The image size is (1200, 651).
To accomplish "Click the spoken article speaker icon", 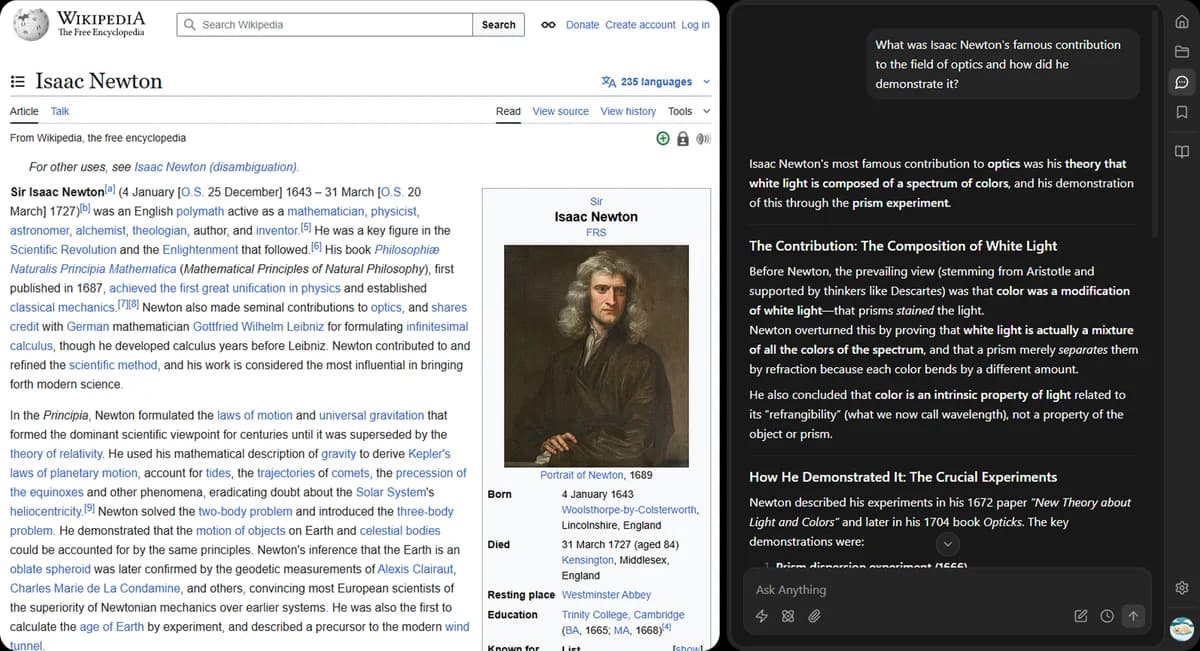I will [703, 138].
